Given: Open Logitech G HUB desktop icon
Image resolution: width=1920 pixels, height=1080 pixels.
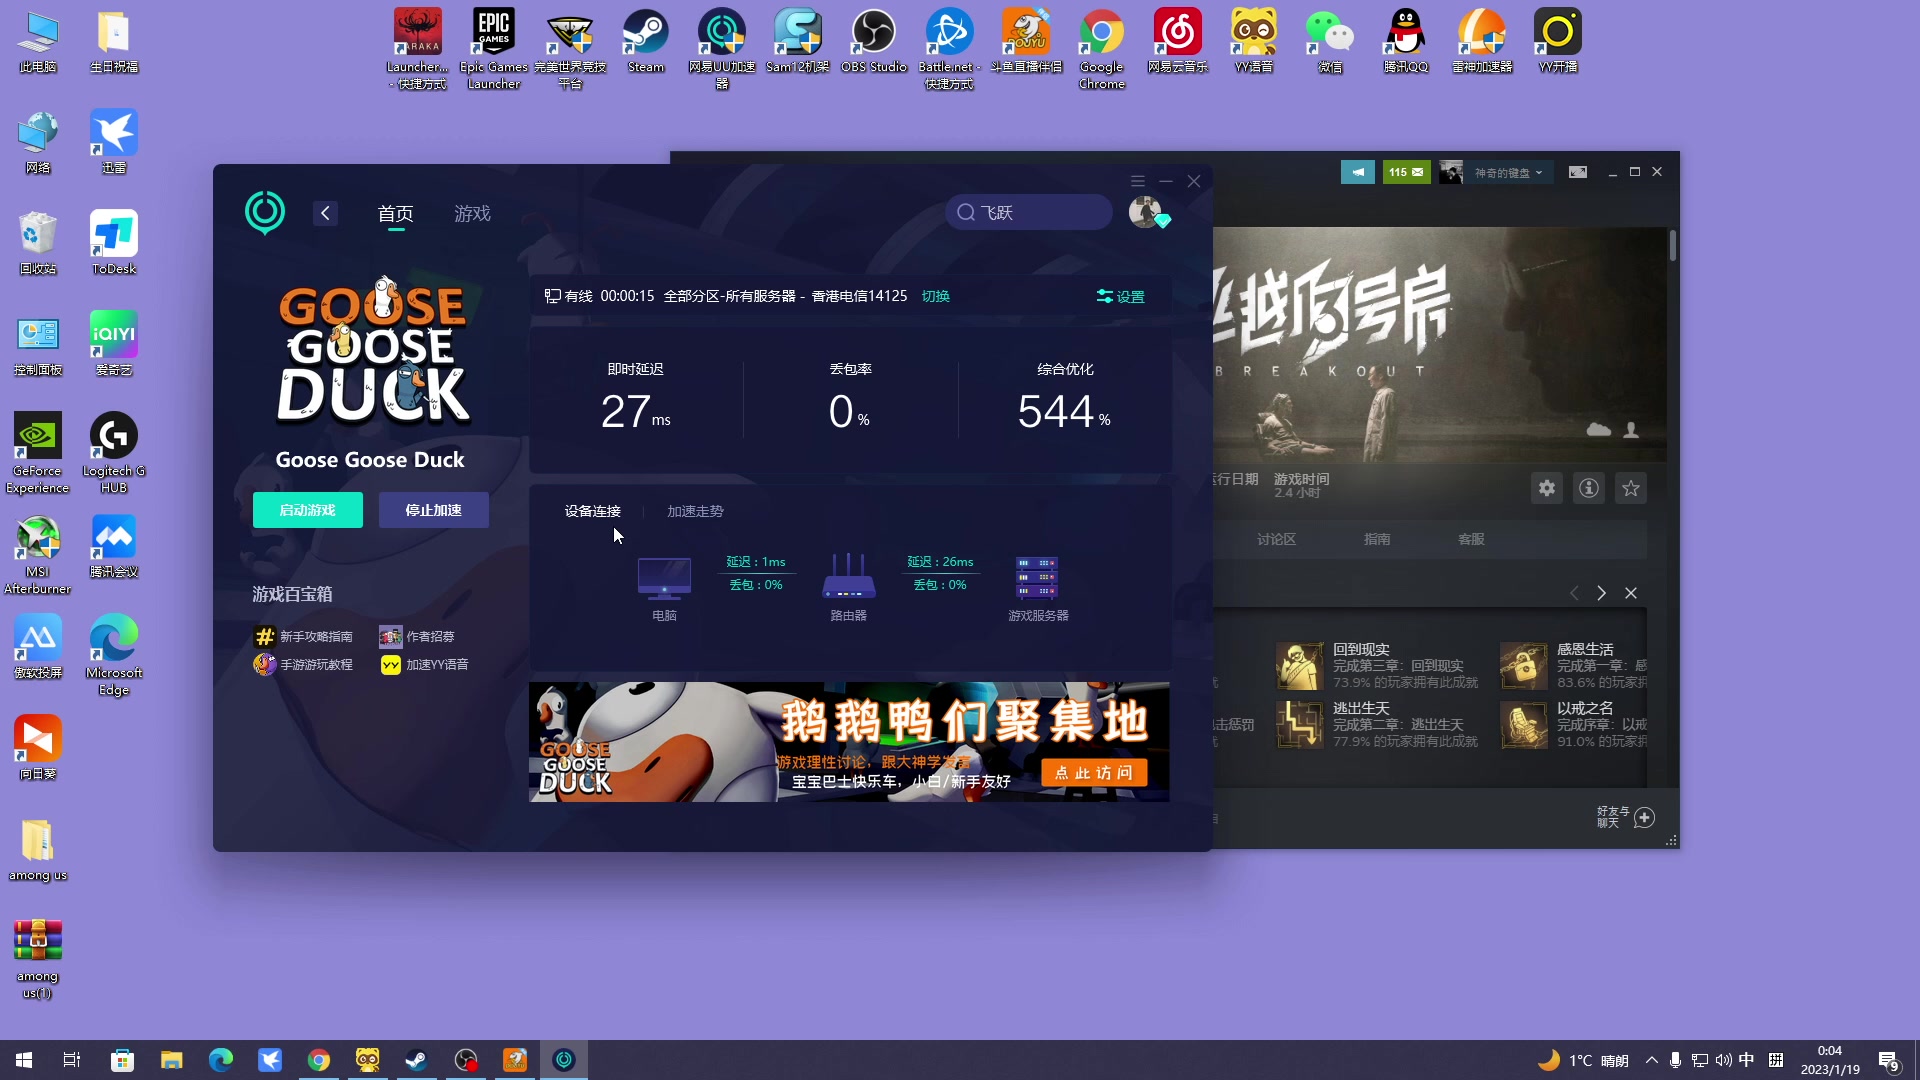Looking at the screenshot, I should click(113, 453).
